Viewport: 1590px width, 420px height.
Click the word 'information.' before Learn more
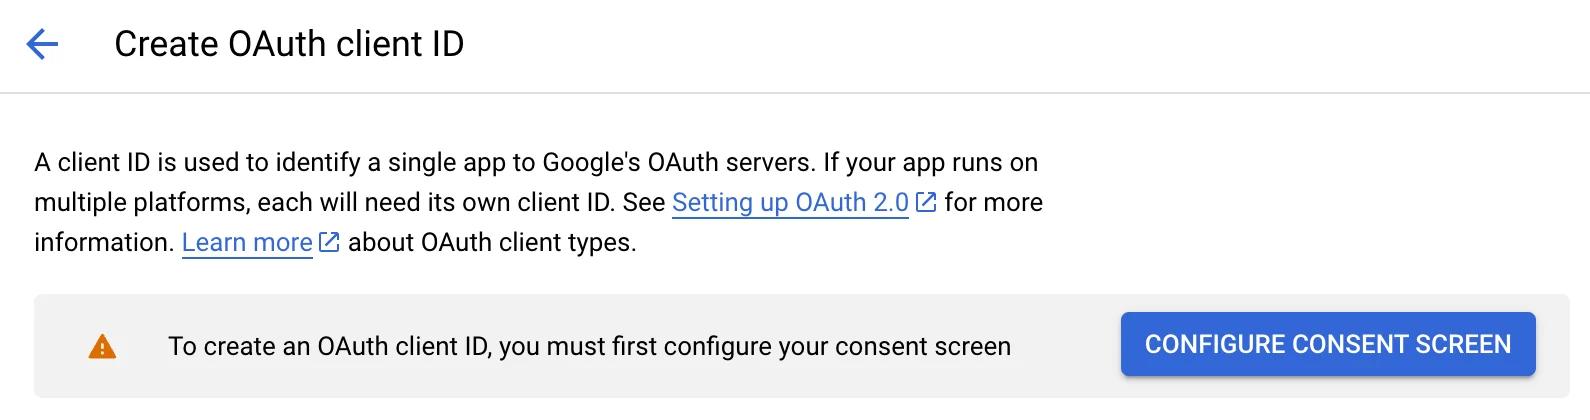(104, 243)
